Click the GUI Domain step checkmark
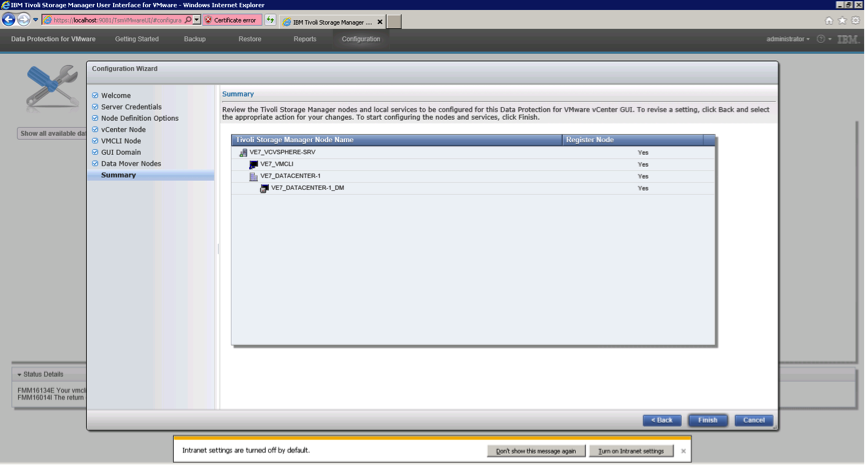This screenshot has height=465, width=865. pos(95,152)
